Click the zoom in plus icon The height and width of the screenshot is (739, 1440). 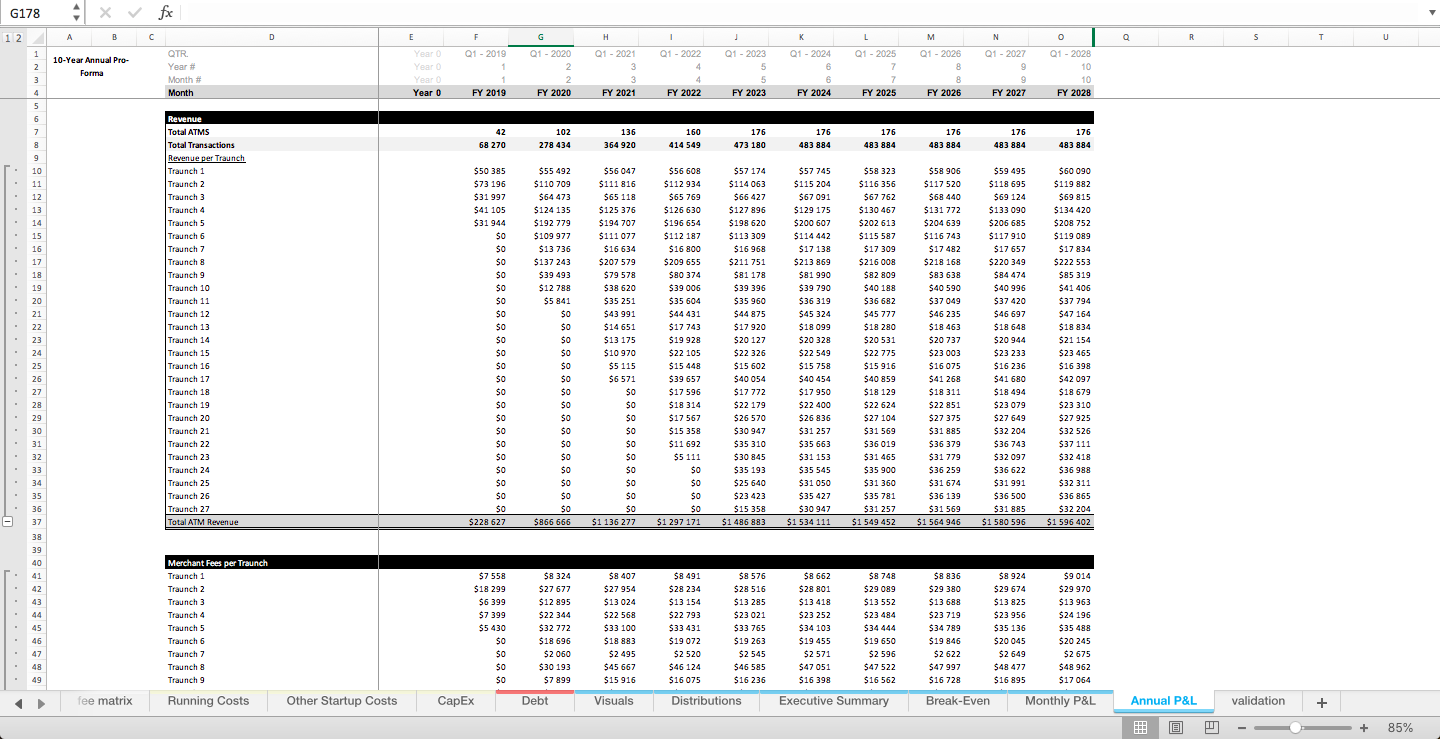tap(1363, 727)
